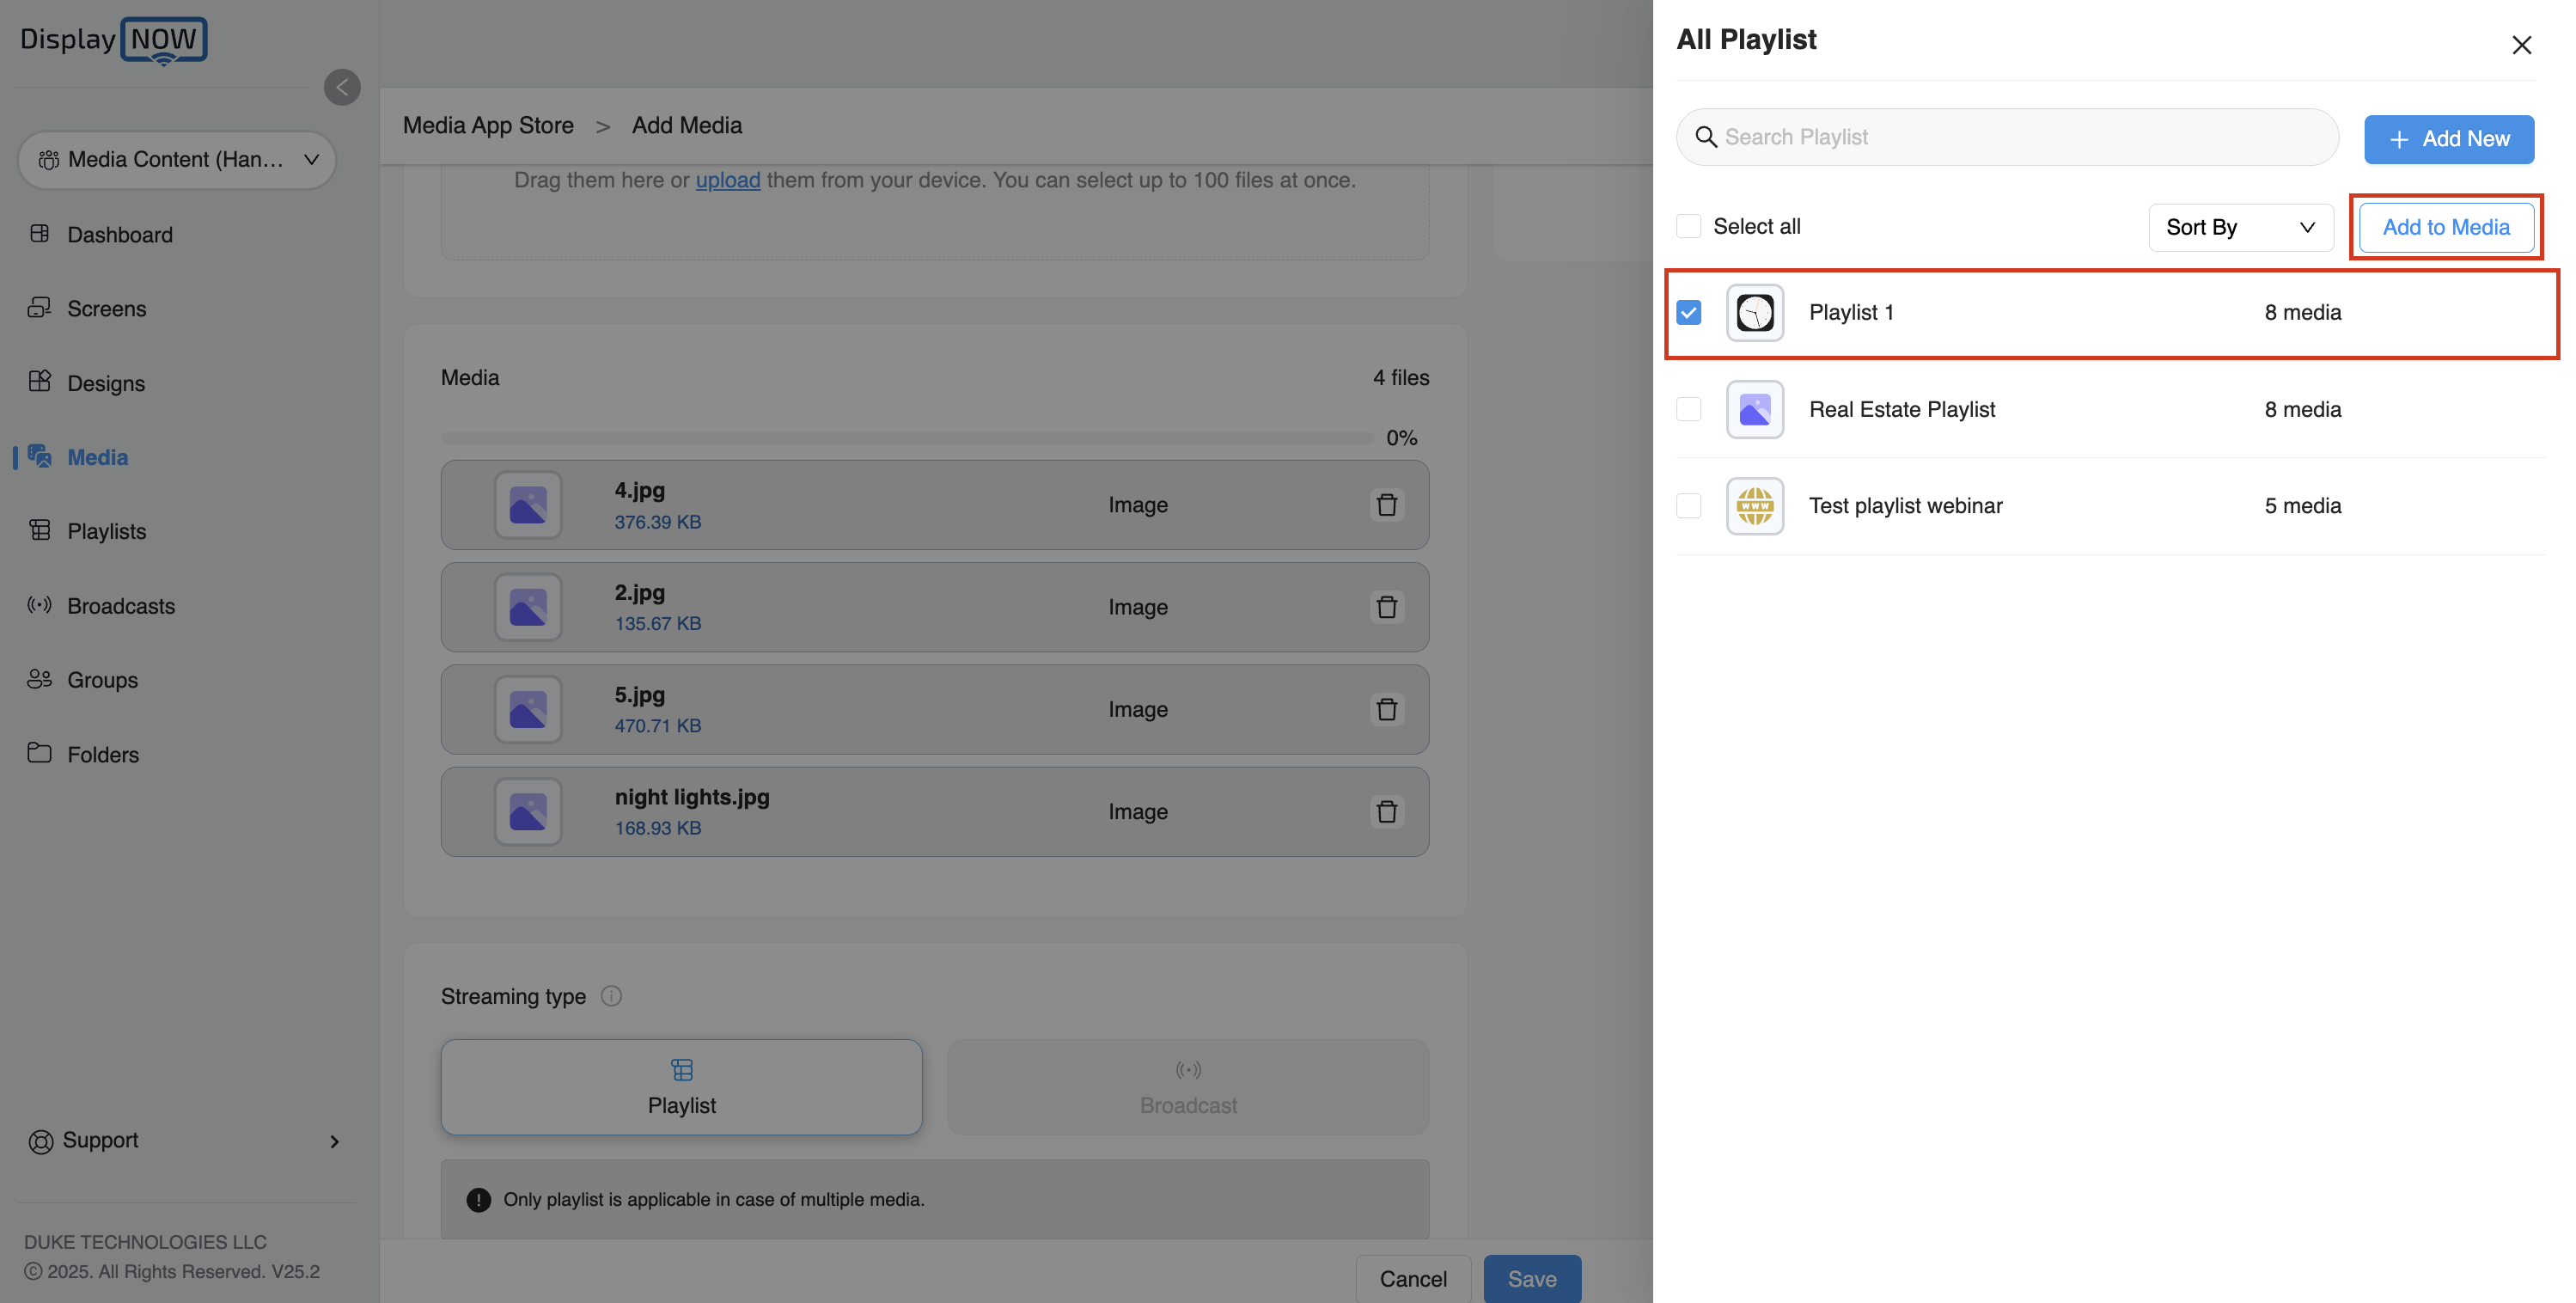Select the Playlist streaming type option
The height and width of the screenshot is (1303, 2576).
pyautogui.click(x=681, y=1087)
